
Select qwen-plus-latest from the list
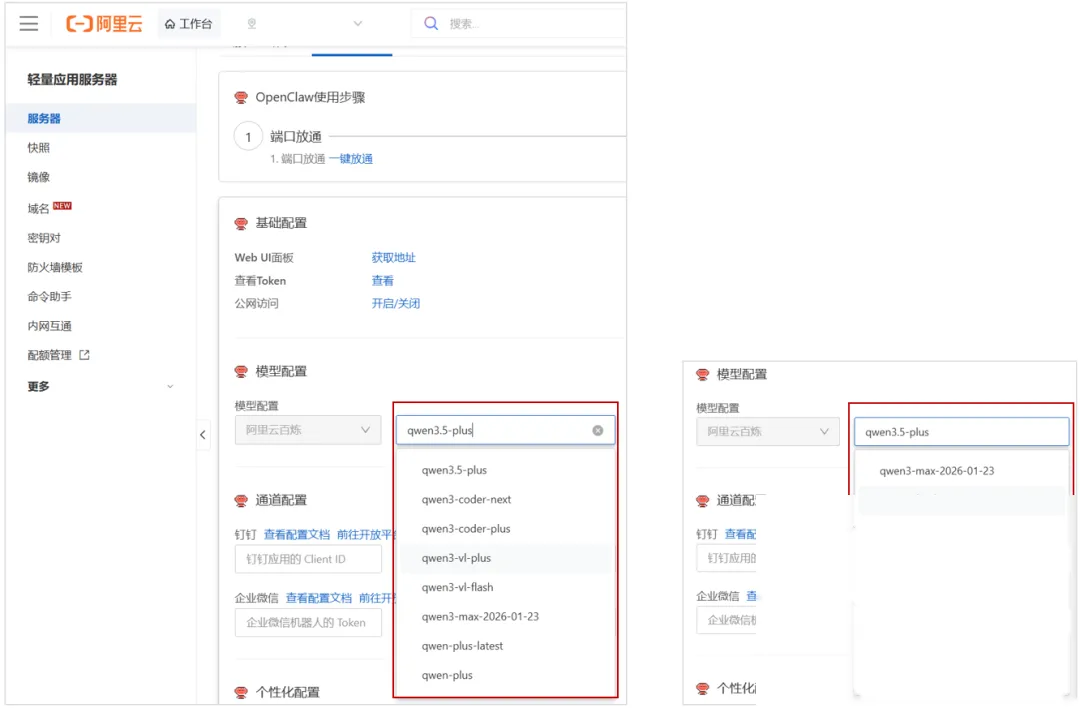click(x=506, y=646)
